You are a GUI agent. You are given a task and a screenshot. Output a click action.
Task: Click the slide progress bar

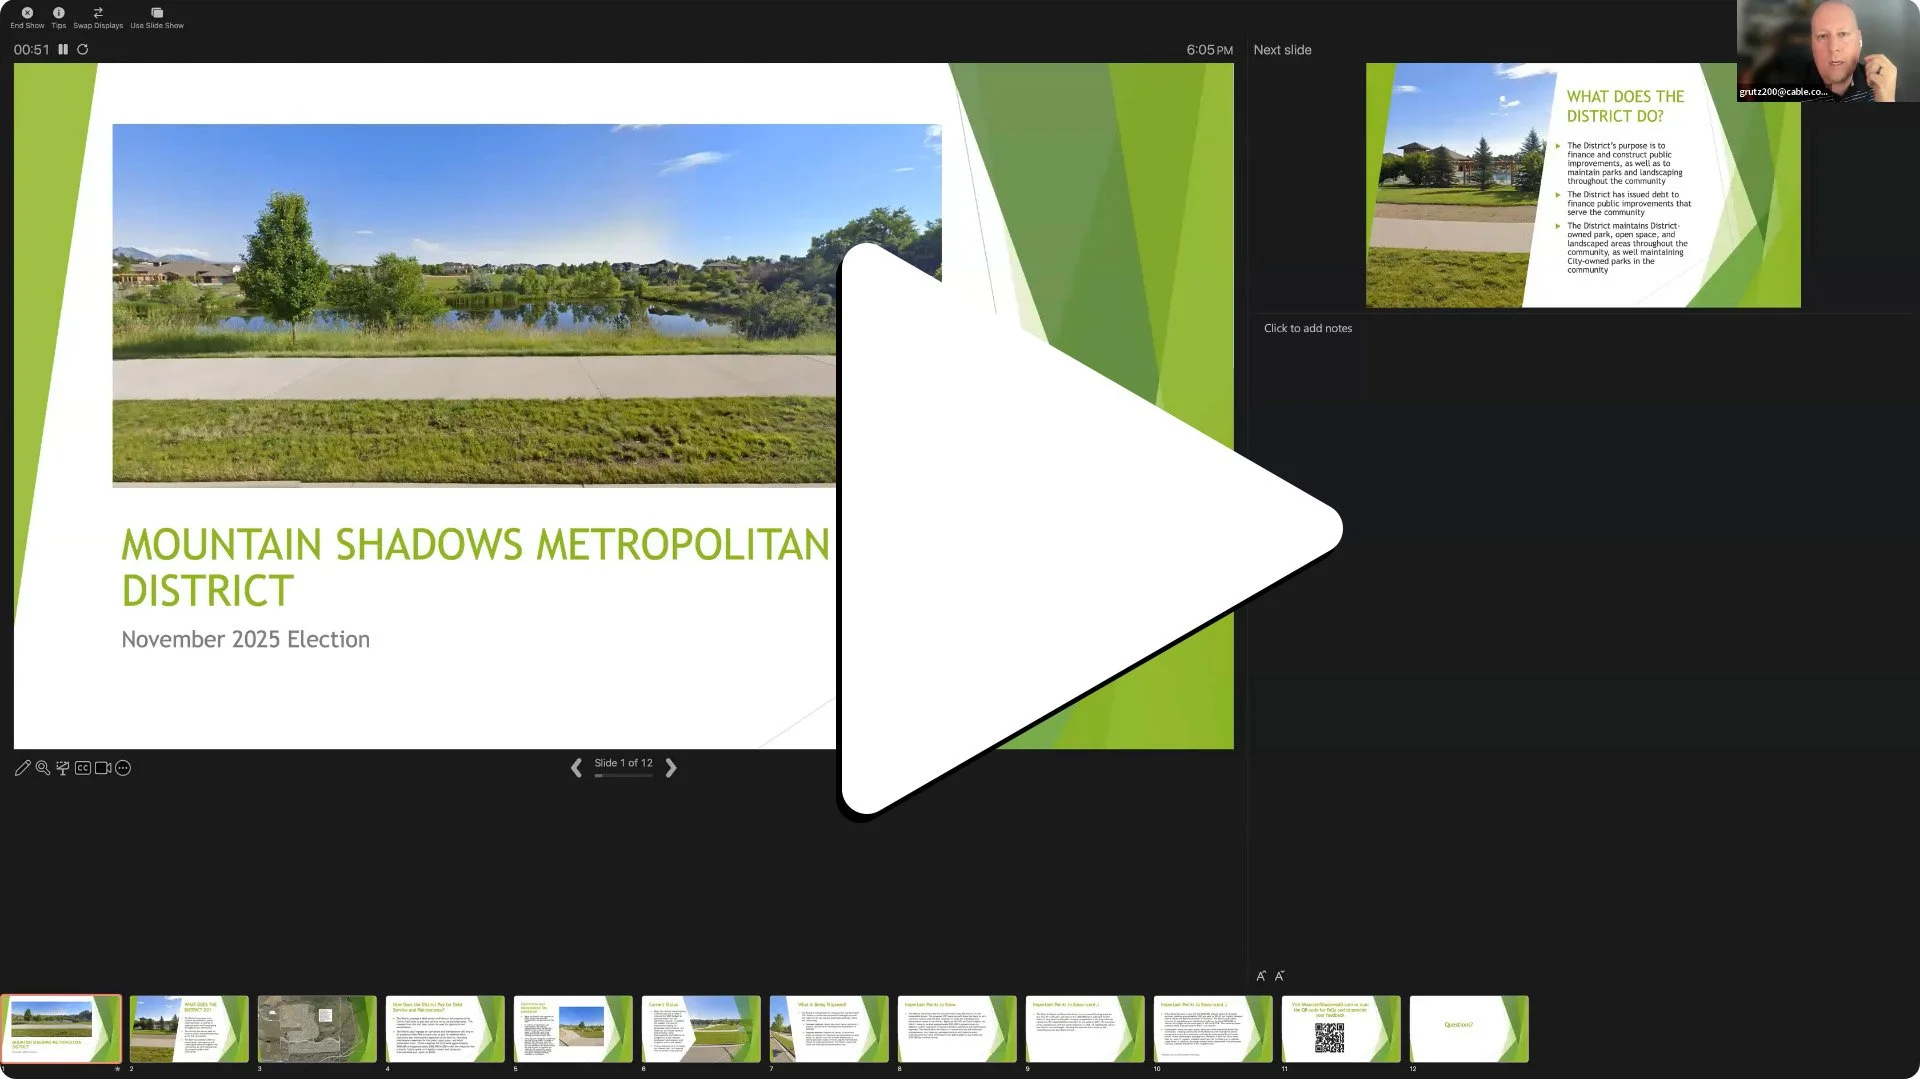[x=623, y=776]
